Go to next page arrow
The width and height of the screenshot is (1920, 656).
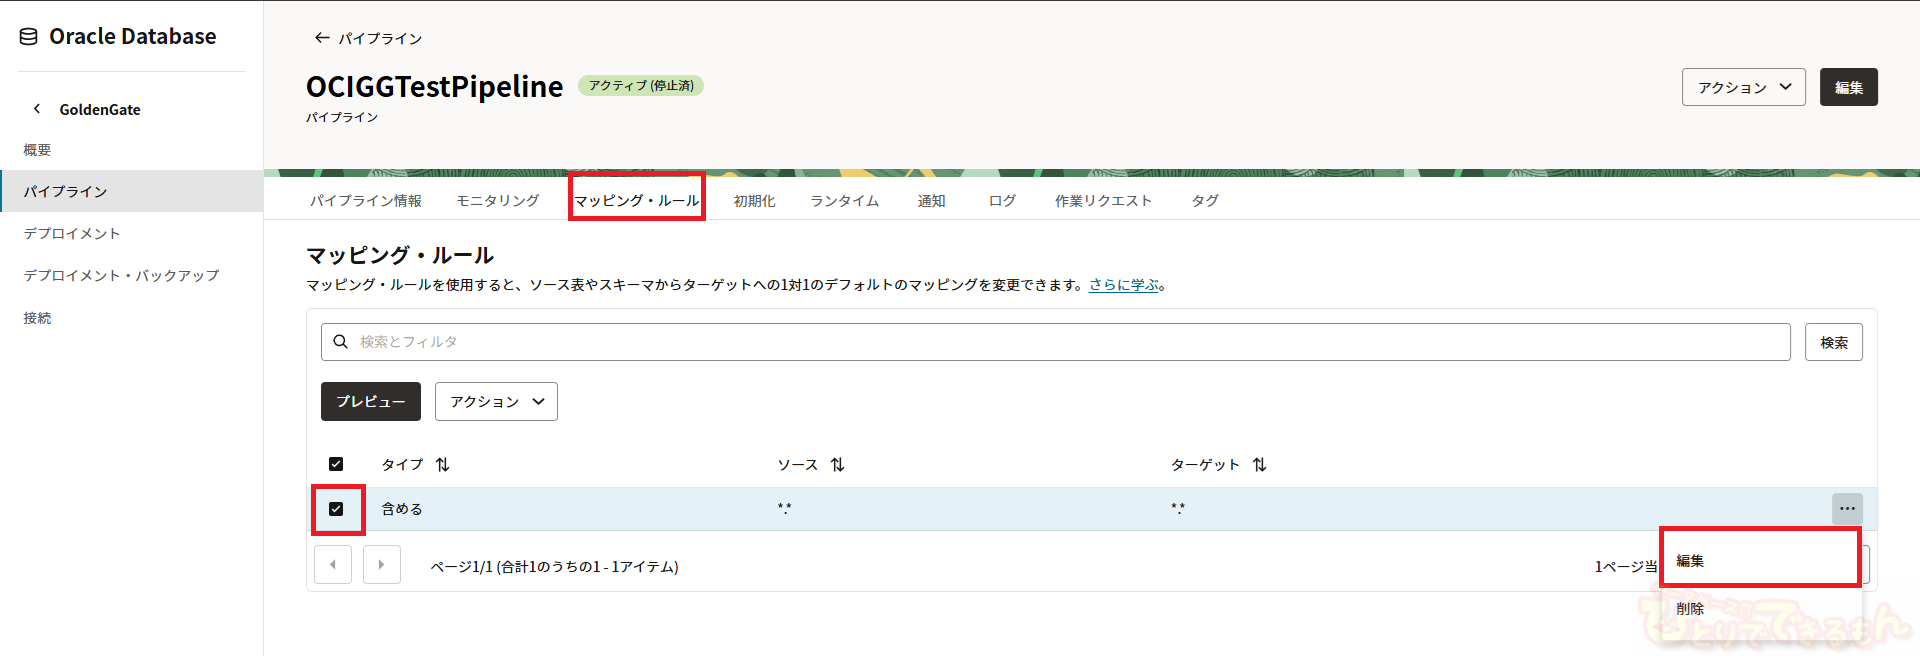pyautogui.click(x=381, y=565)
